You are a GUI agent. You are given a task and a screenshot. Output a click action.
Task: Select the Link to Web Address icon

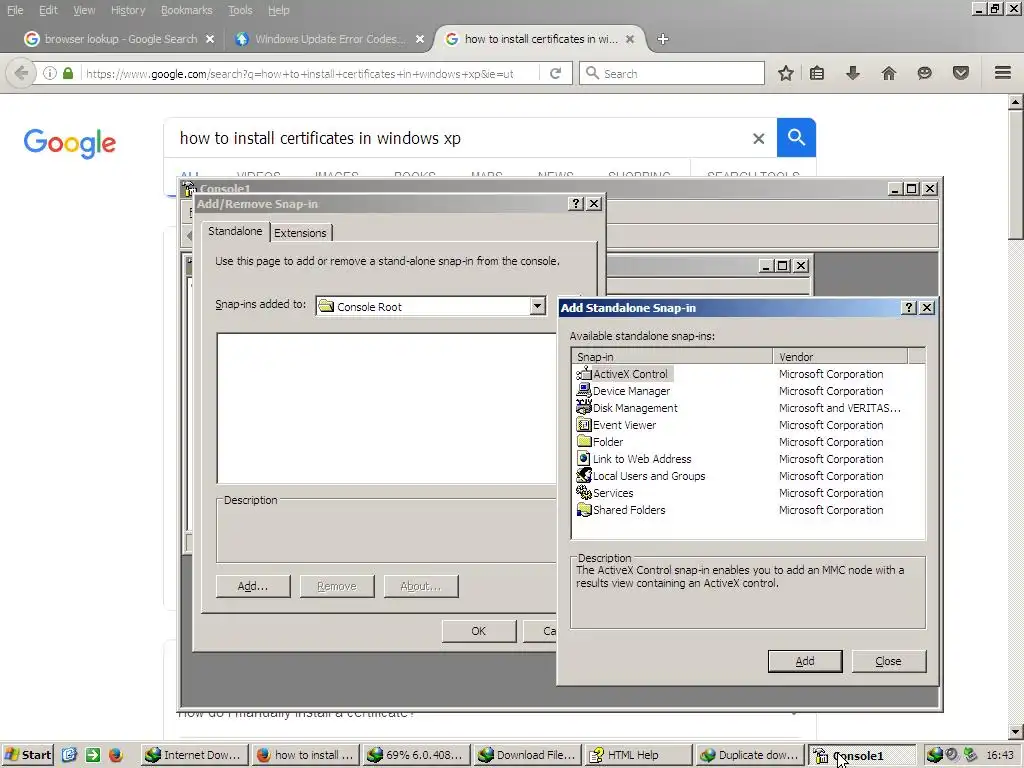coord(584,458)
